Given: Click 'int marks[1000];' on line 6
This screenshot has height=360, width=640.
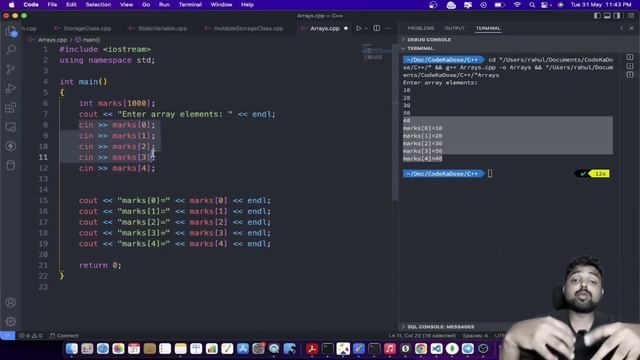Looking at the screenshot, I should click(117, 103).
